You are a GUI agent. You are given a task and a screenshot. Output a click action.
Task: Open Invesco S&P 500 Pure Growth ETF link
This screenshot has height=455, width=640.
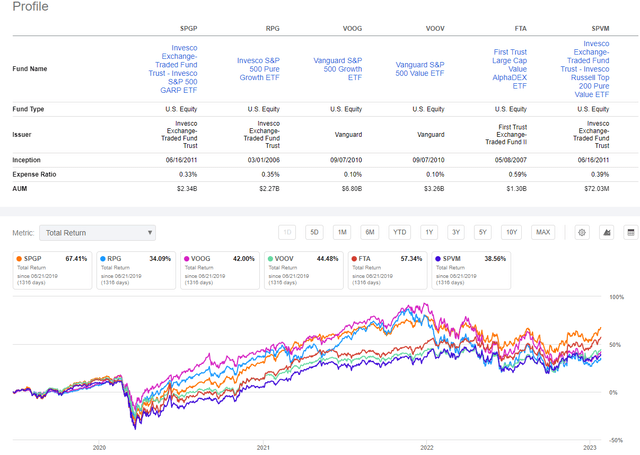point(258,69)
